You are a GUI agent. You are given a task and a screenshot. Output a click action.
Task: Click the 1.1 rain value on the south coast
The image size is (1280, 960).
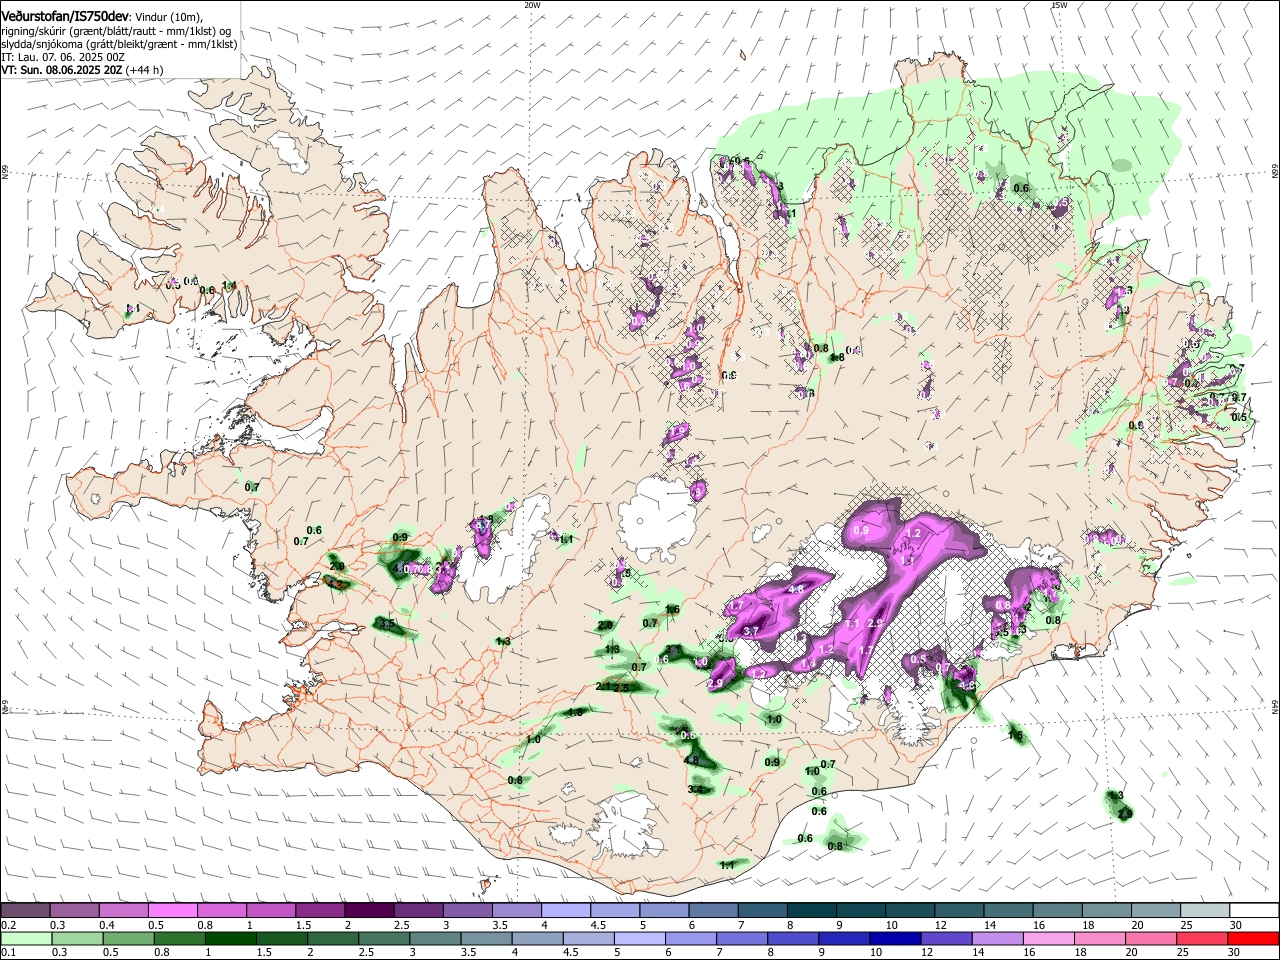pyautogui.click(x=727, y=865)
